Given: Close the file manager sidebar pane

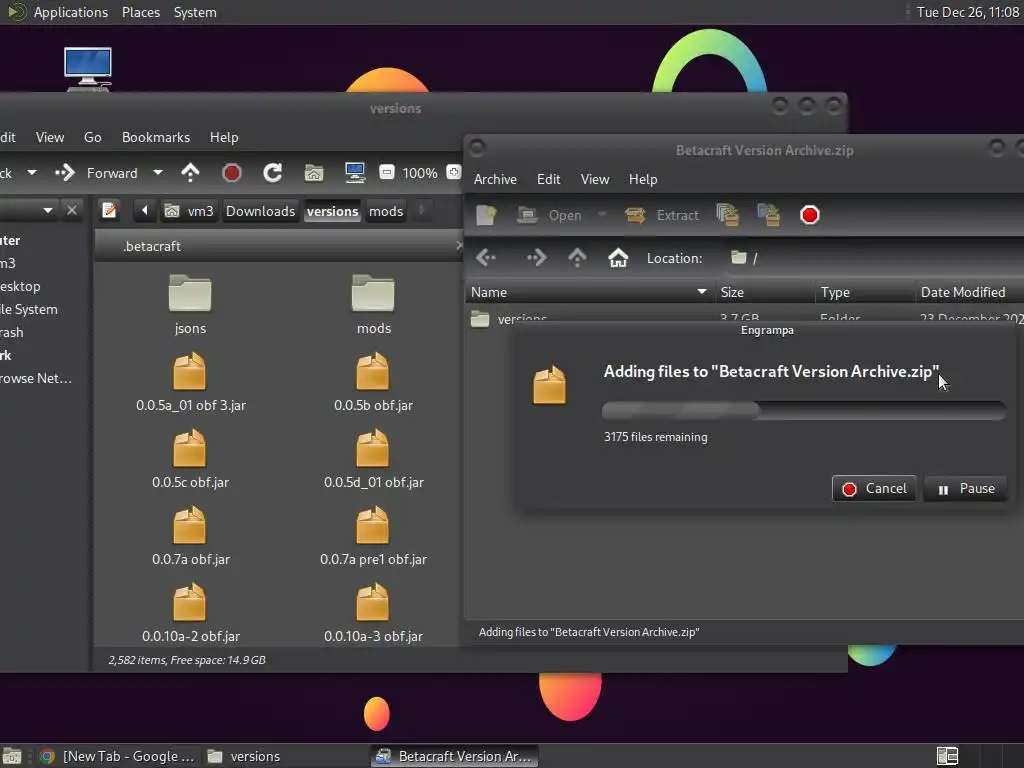Looking at the screenshot, I should (x=72, y=211).
